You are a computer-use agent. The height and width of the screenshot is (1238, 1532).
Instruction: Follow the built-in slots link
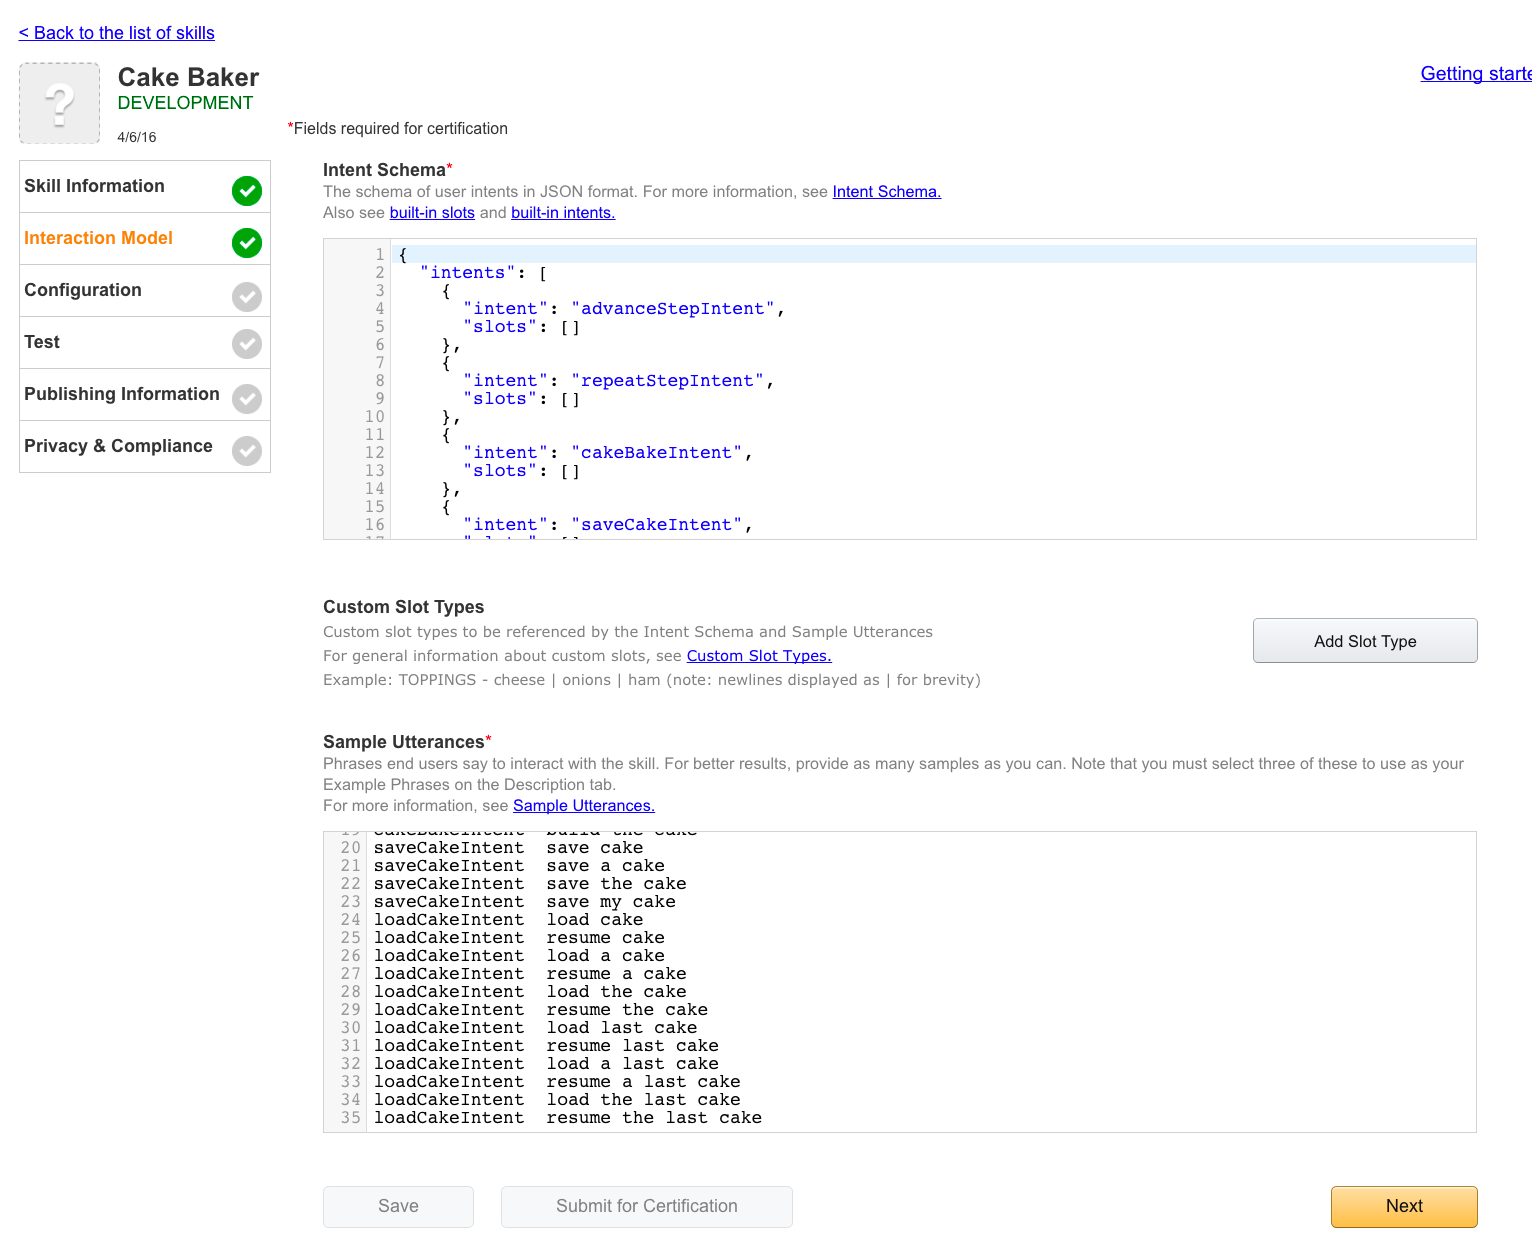point(432,213)
